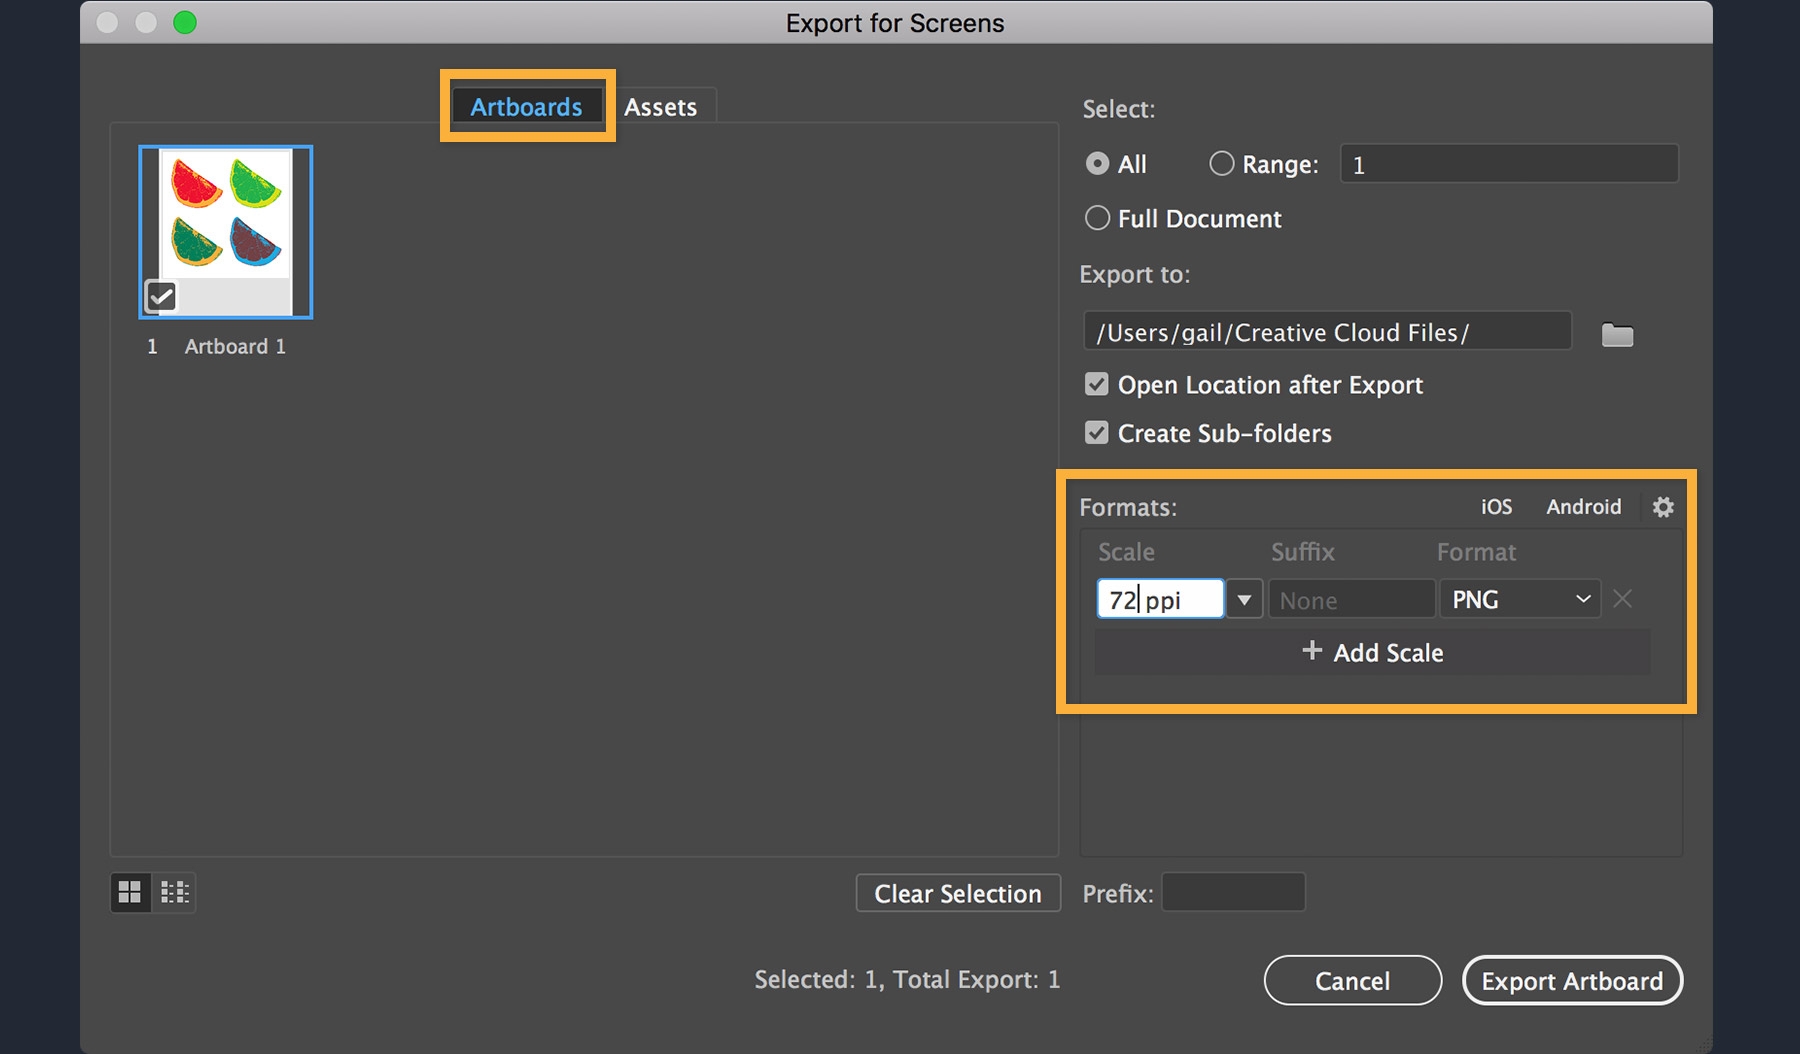Viewport: 1800px width, 1054px height.
Task: Select the Artboards tab
Action: pyautogui.click(x=526, y=106)
